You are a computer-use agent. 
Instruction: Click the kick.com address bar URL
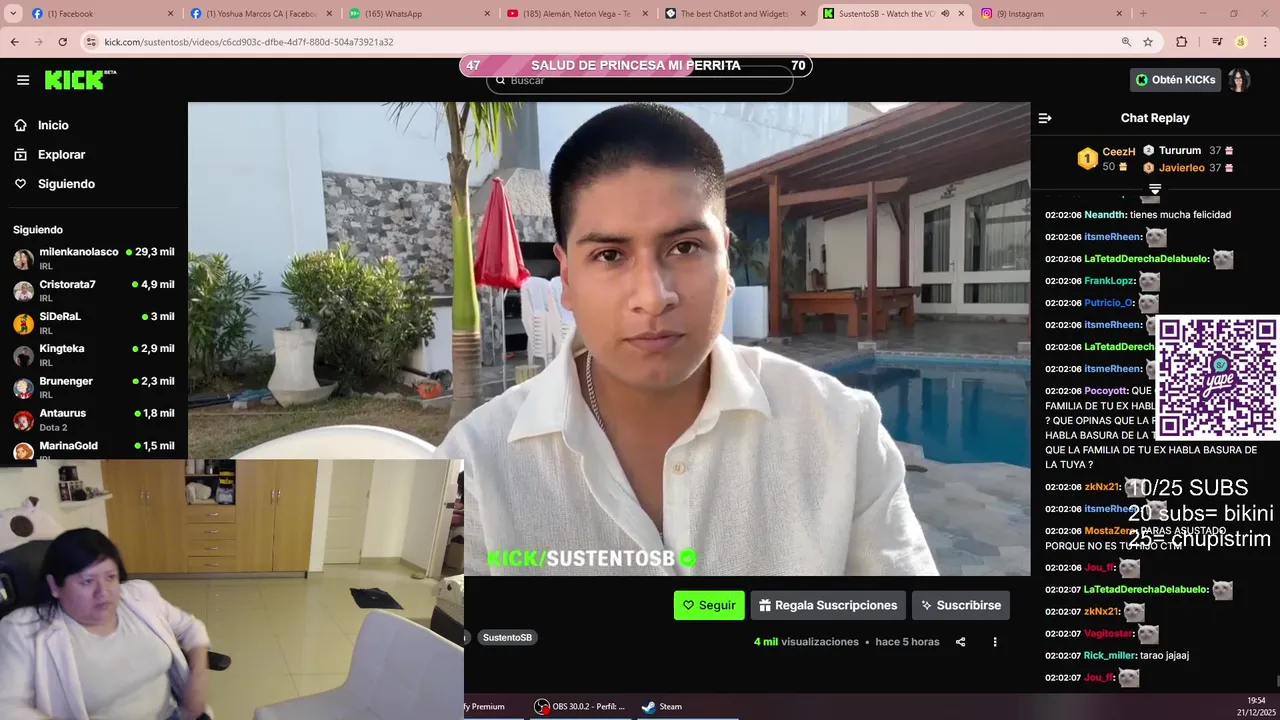[x=249, y=42]
